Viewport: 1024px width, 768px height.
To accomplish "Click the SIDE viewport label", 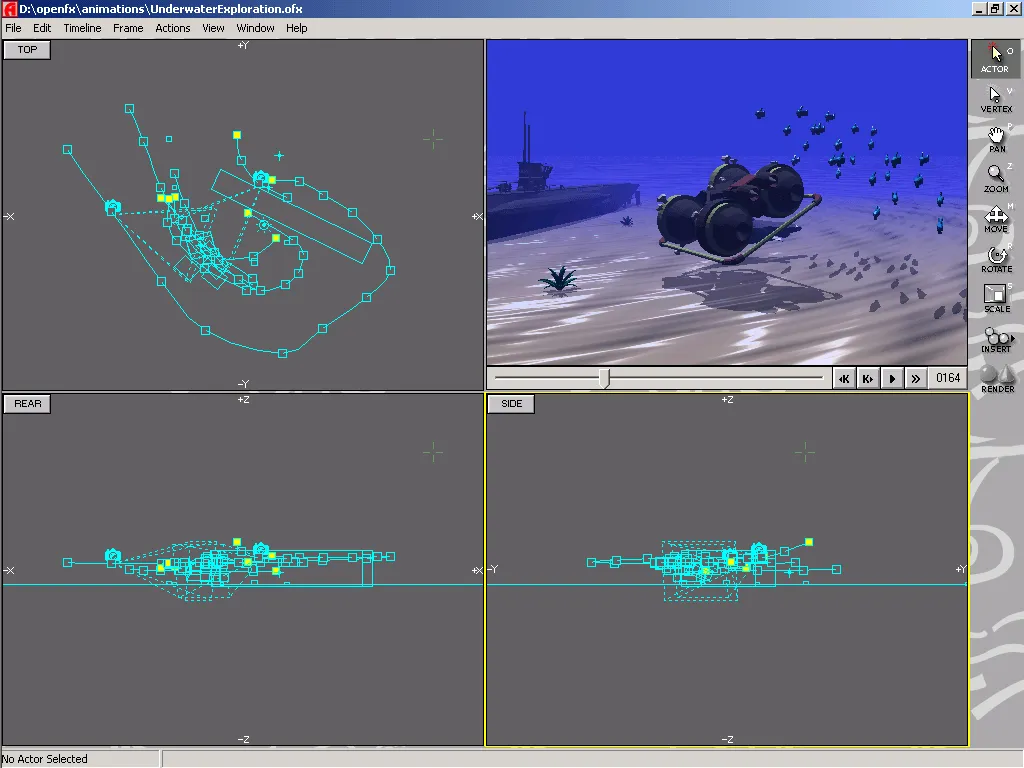I will [510, 403].
